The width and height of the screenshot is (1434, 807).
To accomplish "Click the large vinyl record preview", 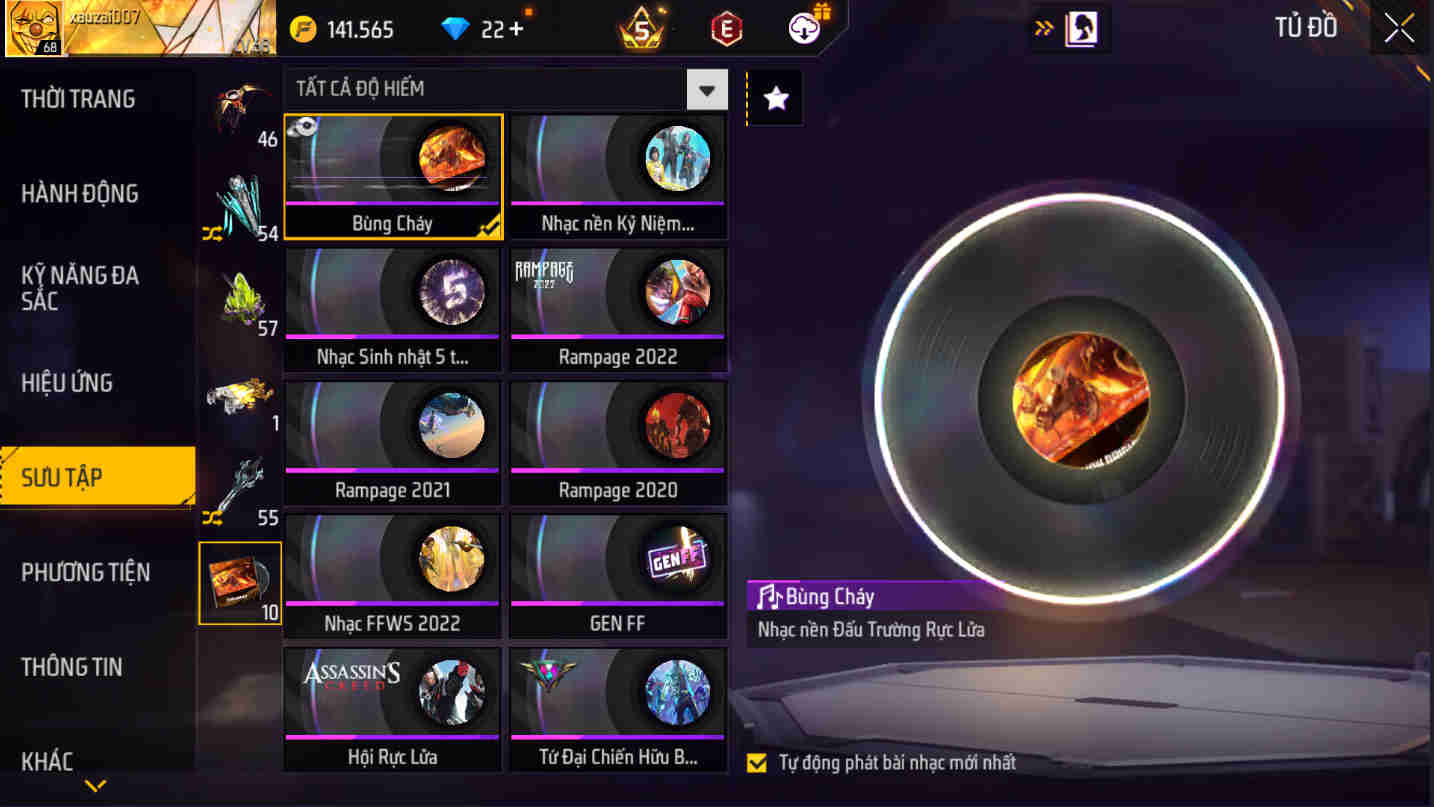I will (x=1080, y=398).
